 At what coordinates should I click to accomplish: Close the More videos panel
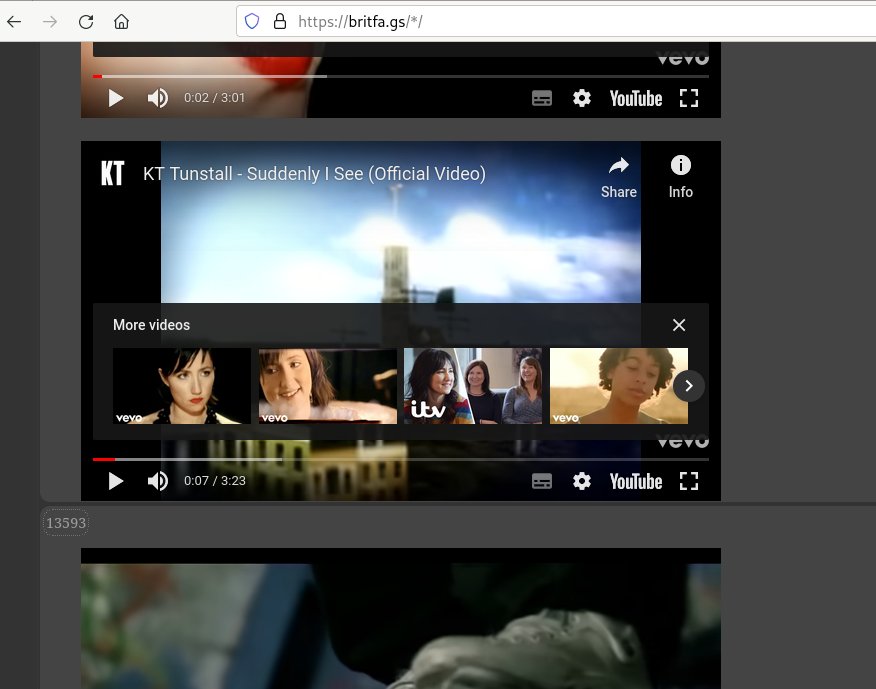pos(679,325)
